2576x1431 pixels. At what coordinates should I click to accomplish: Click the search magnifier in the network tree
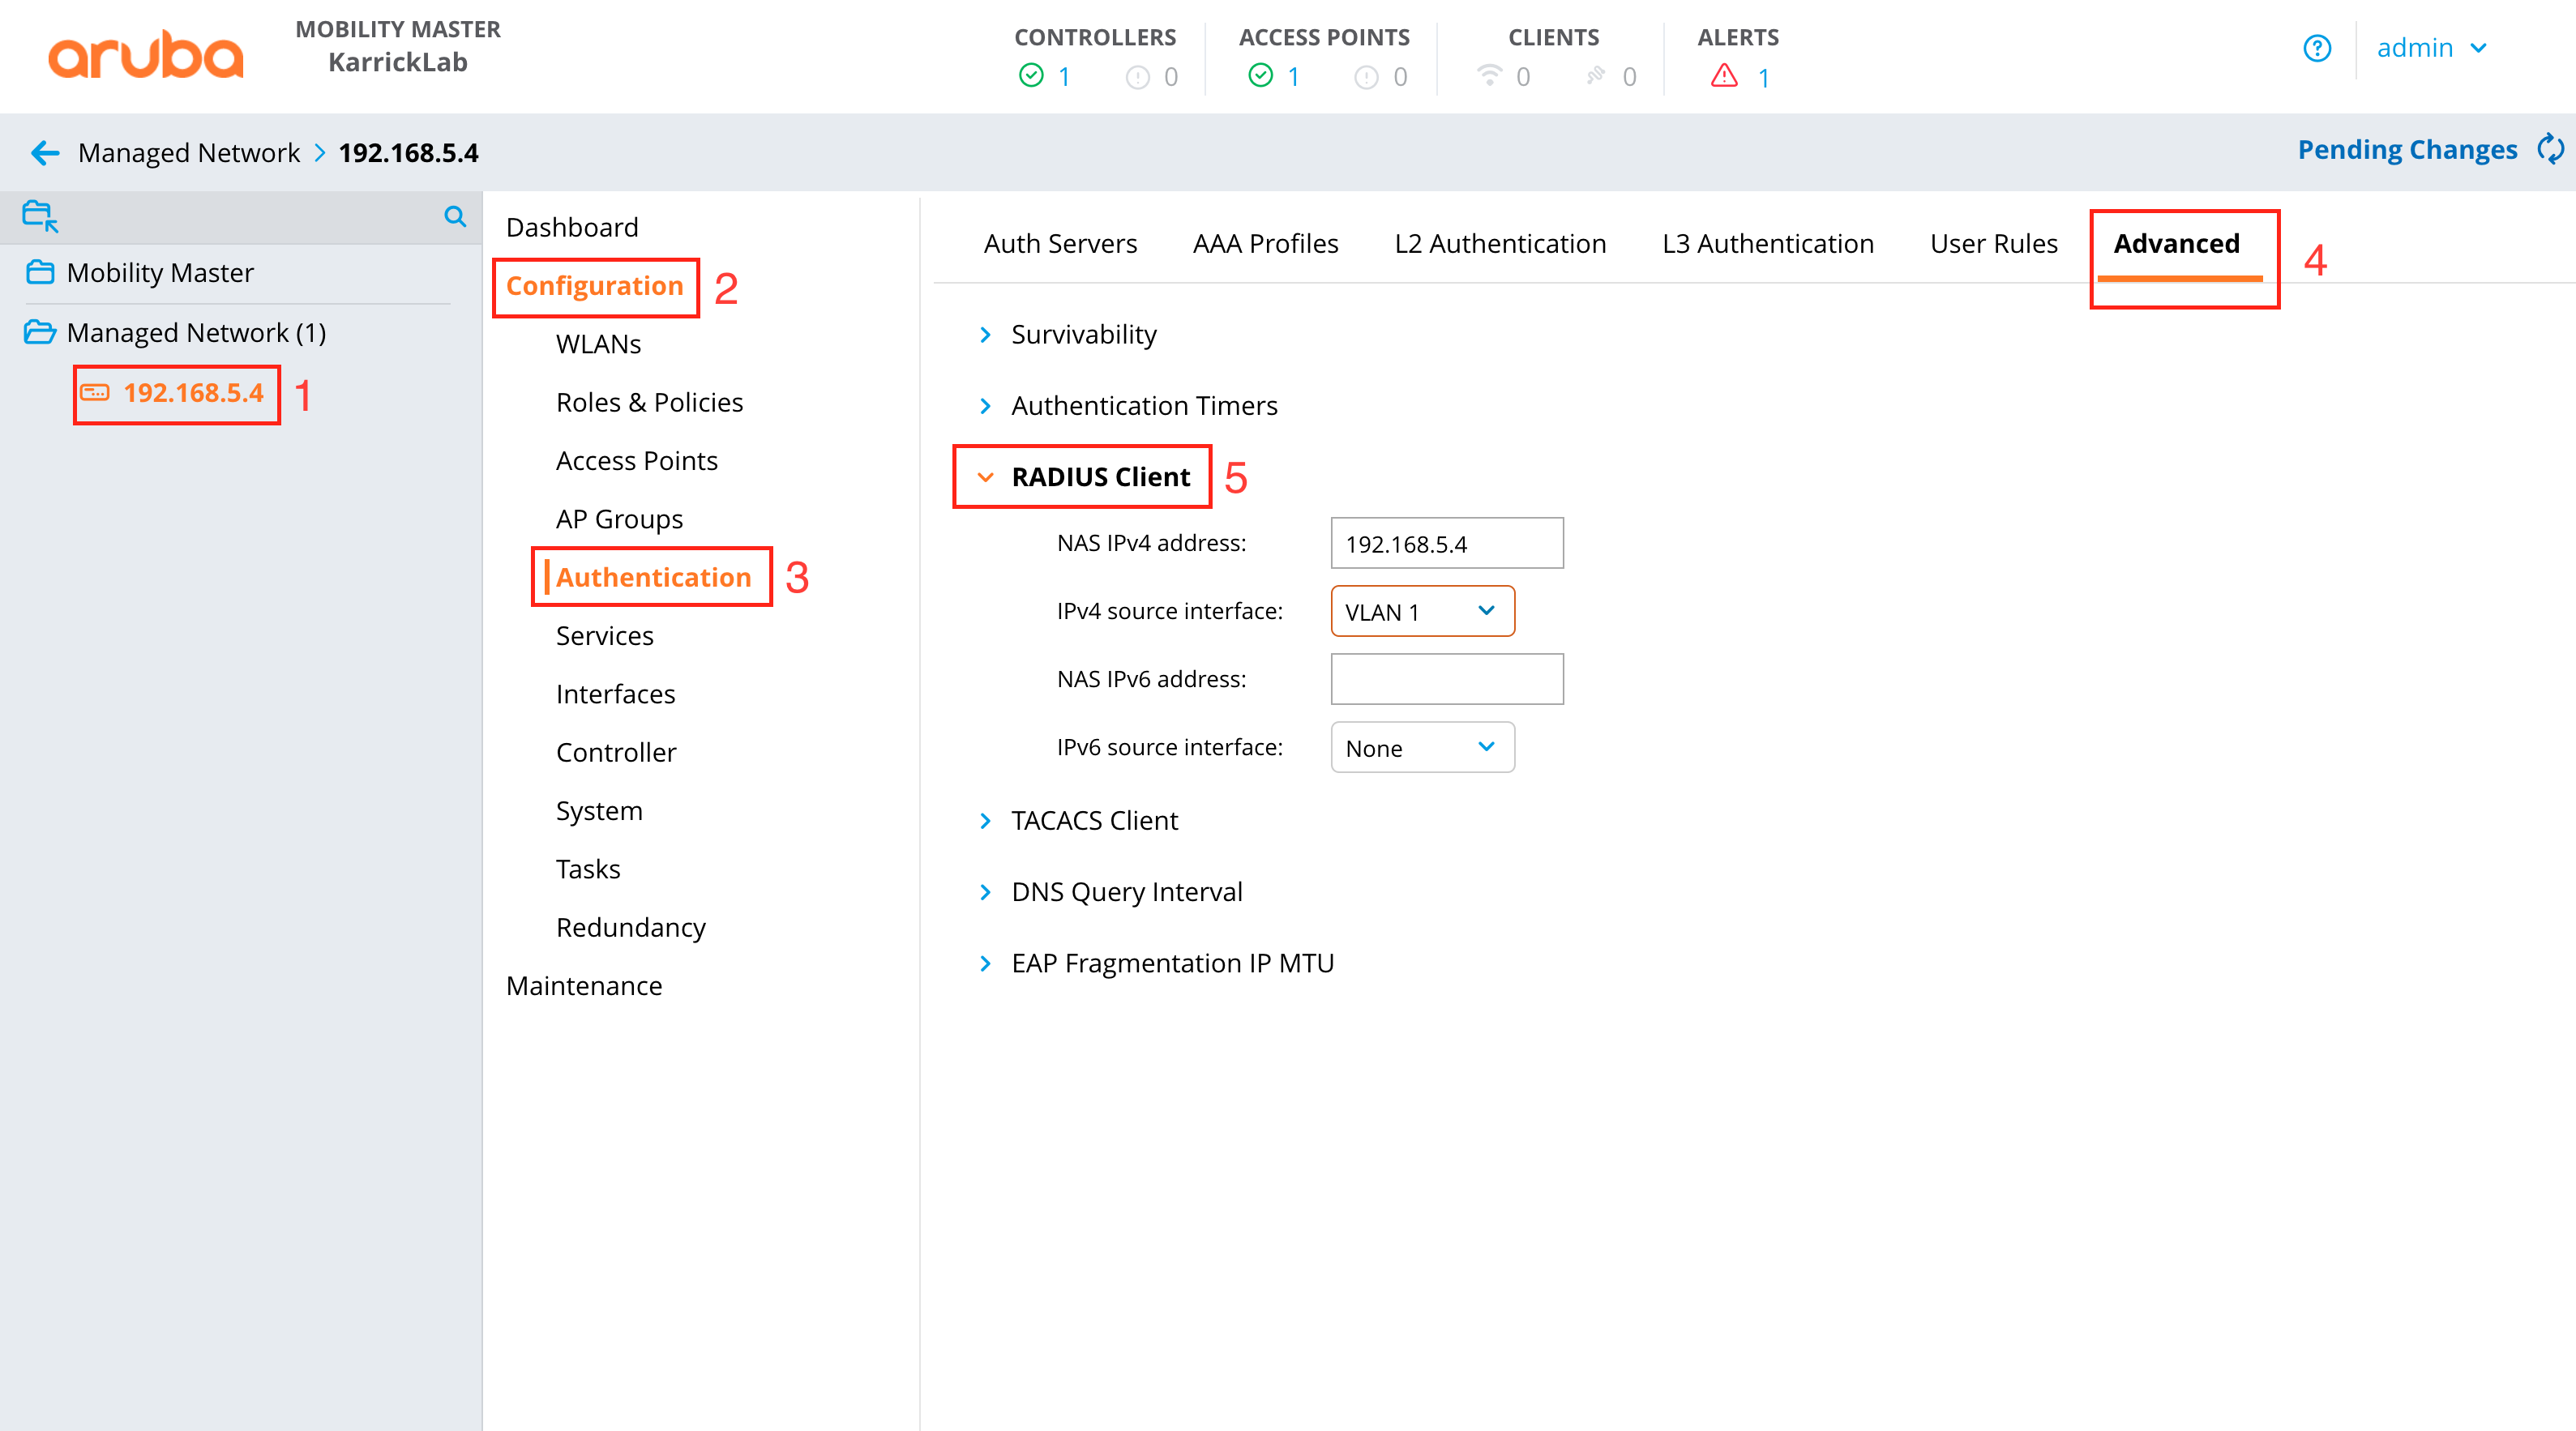(455, 216)
